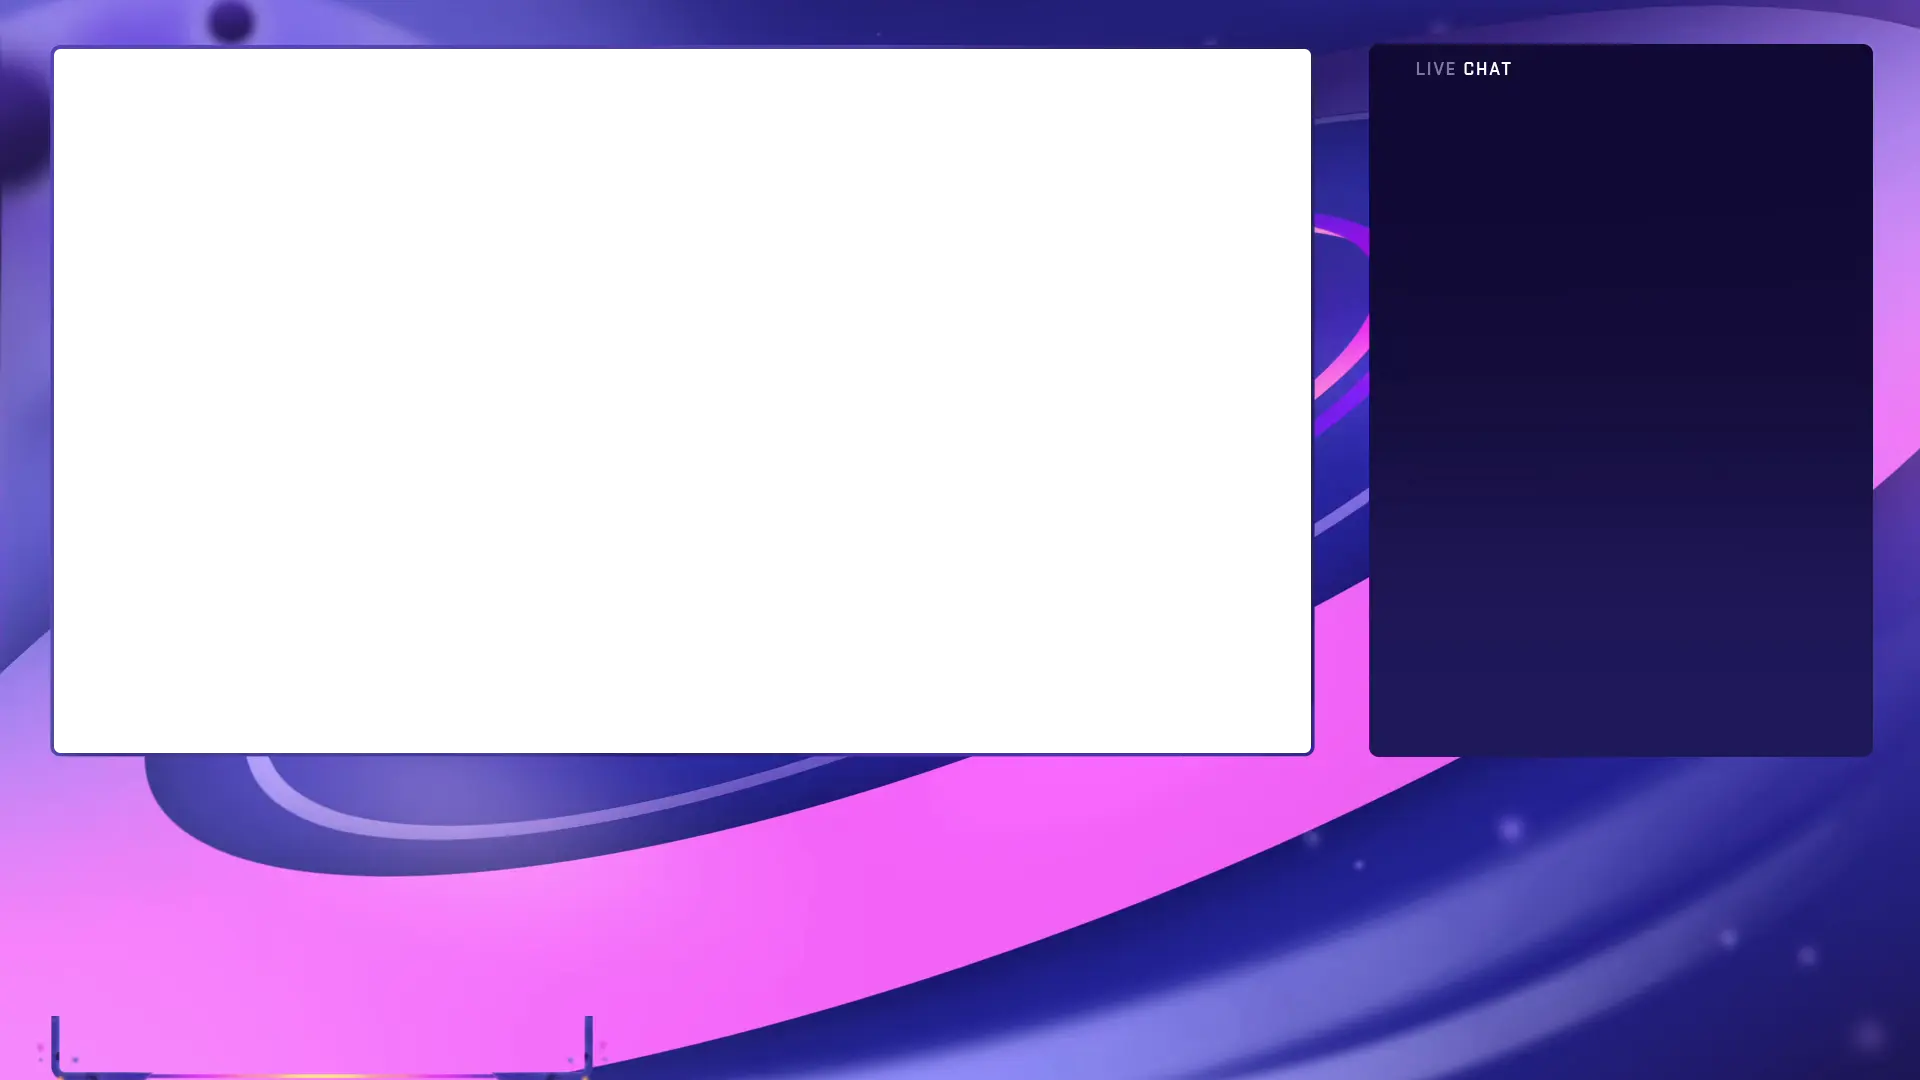
Task: Click the blank white main video frame
Action: pos(682,400)
